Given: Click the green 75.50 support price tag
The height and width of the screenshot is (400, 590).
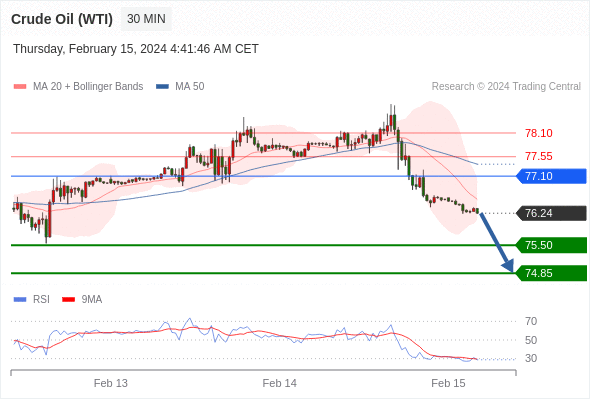Looking at the screenshot, I should [551, 245].
